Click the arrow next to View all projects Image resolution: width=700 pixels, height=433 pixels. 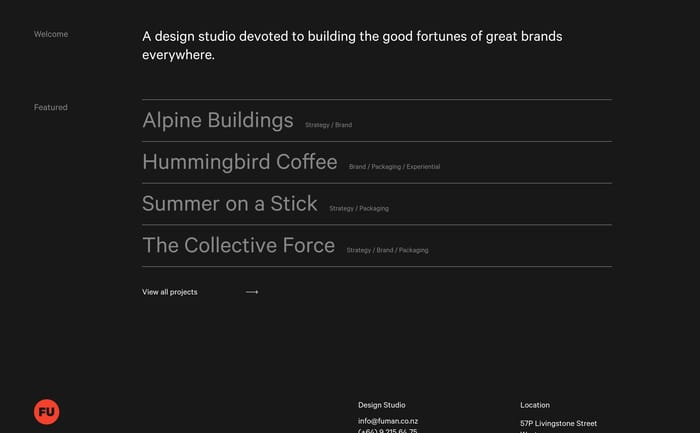click(x=252, y=292)
